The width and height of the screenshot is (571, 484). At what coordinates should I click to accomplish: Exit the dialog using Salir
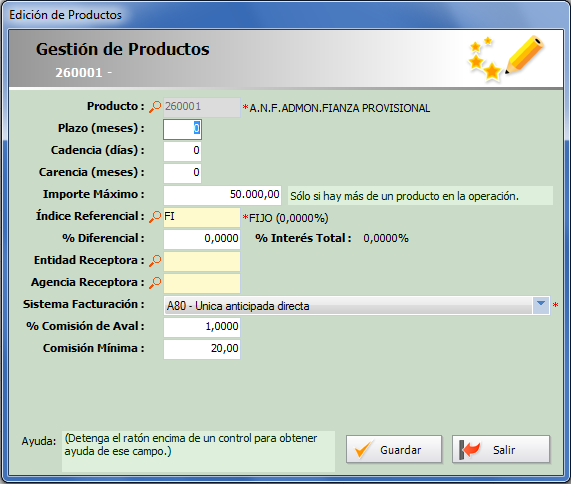[x=501, y=449]
